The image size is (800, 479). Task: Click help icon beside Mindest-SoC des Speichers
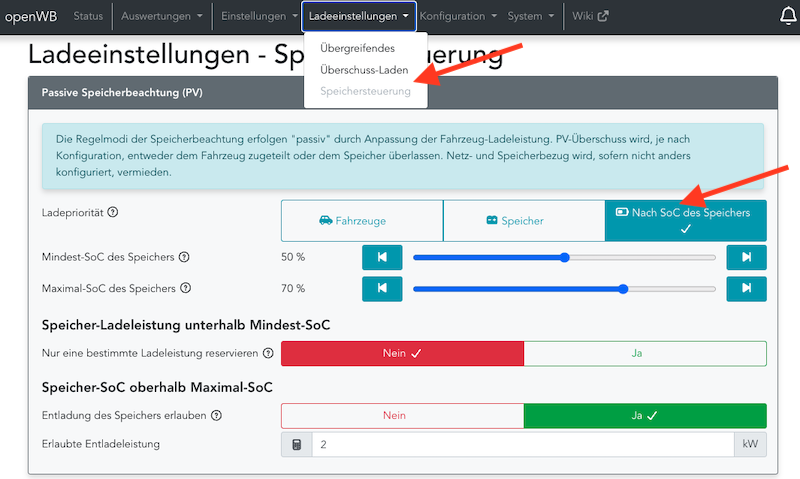(x=184, y=257)
